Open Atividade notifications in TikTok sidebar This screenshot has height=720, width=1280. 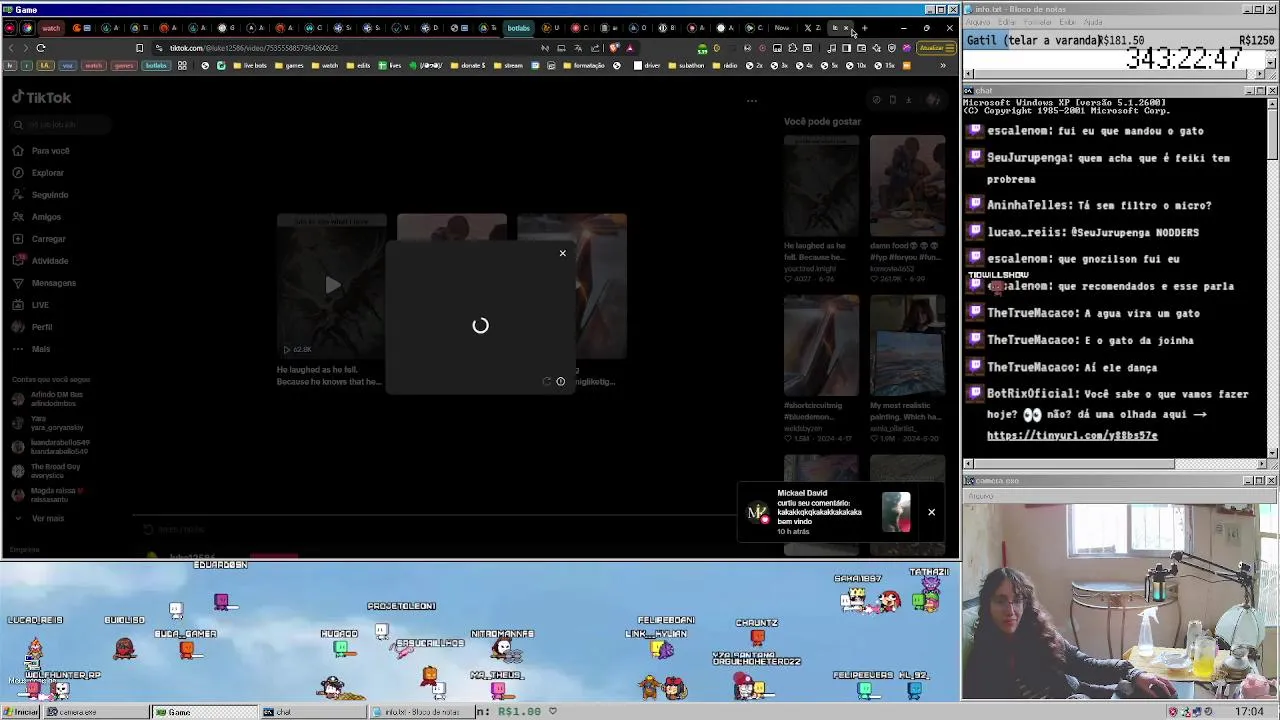49,261
